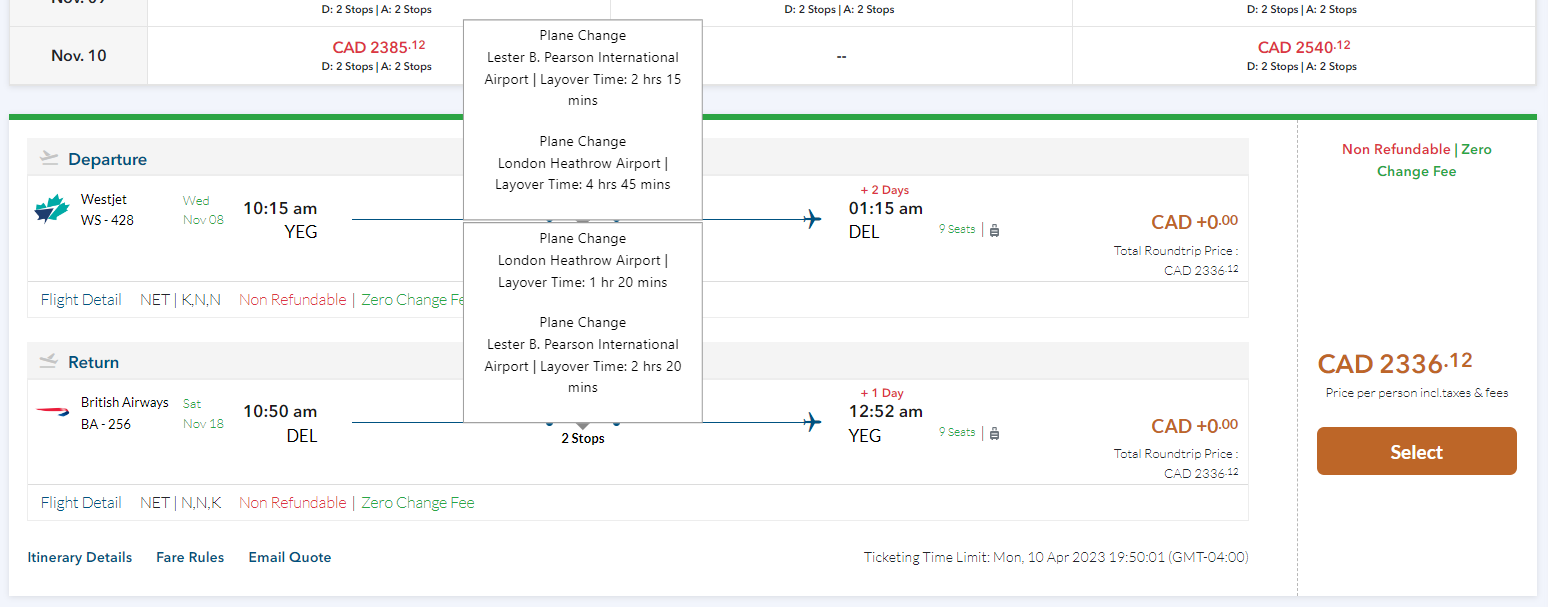
Task: Click the baggage icon in departure row
Action: pyautogui.click(x=994, y=230)
